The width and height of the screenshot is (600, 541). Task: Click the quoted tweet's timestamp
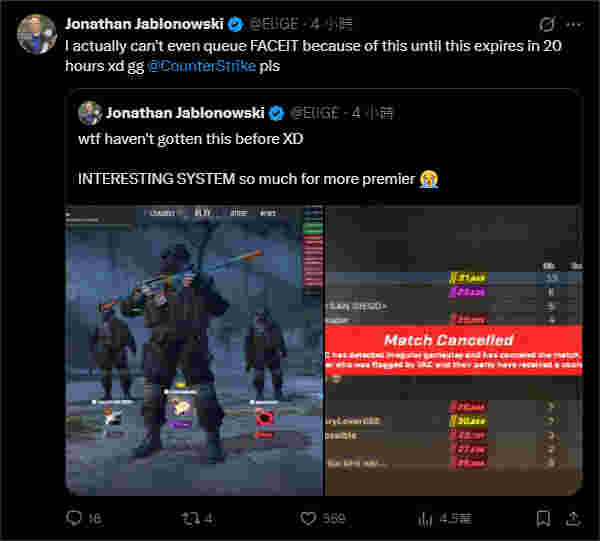[372, 113]
